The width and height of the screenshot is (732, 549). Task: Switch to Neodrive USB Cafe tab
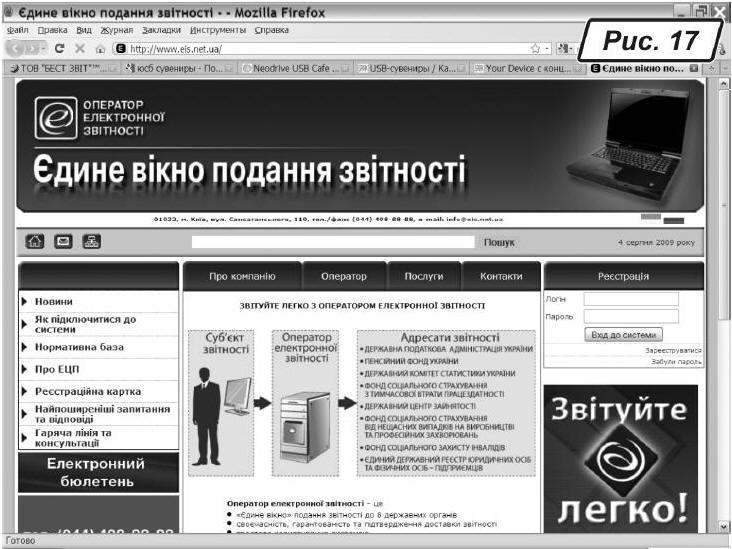291,68
